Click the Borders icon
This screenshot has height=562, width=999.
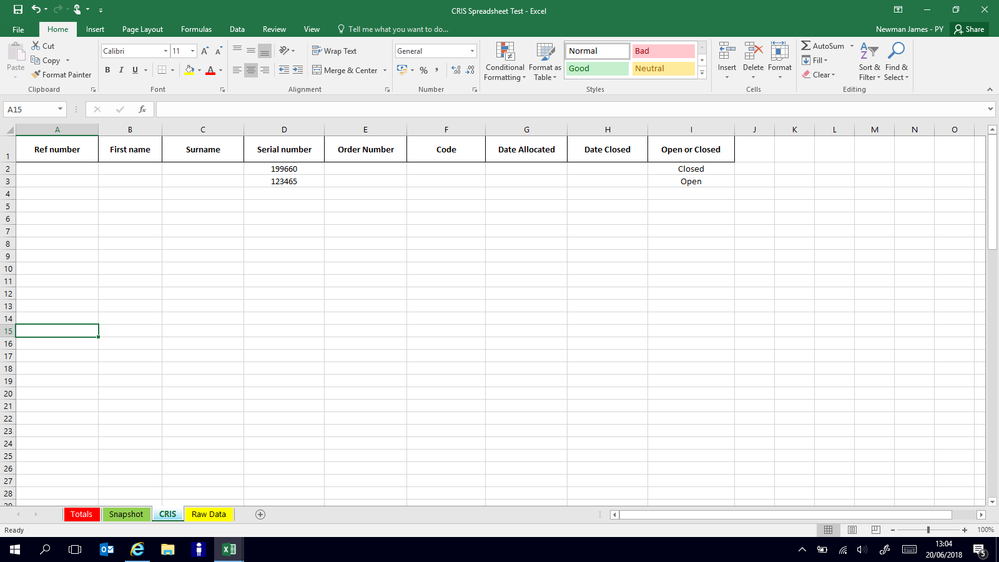tap(162, 70)
